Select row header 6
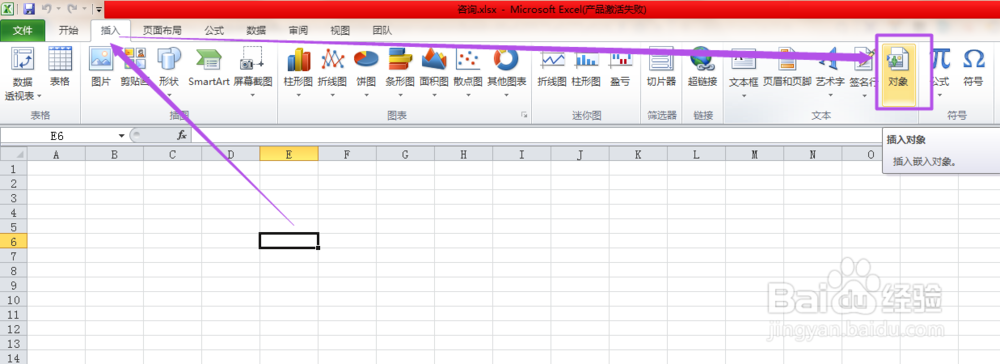The height and width of the screenshot is (364, 1000). click(x=13, y=241)
